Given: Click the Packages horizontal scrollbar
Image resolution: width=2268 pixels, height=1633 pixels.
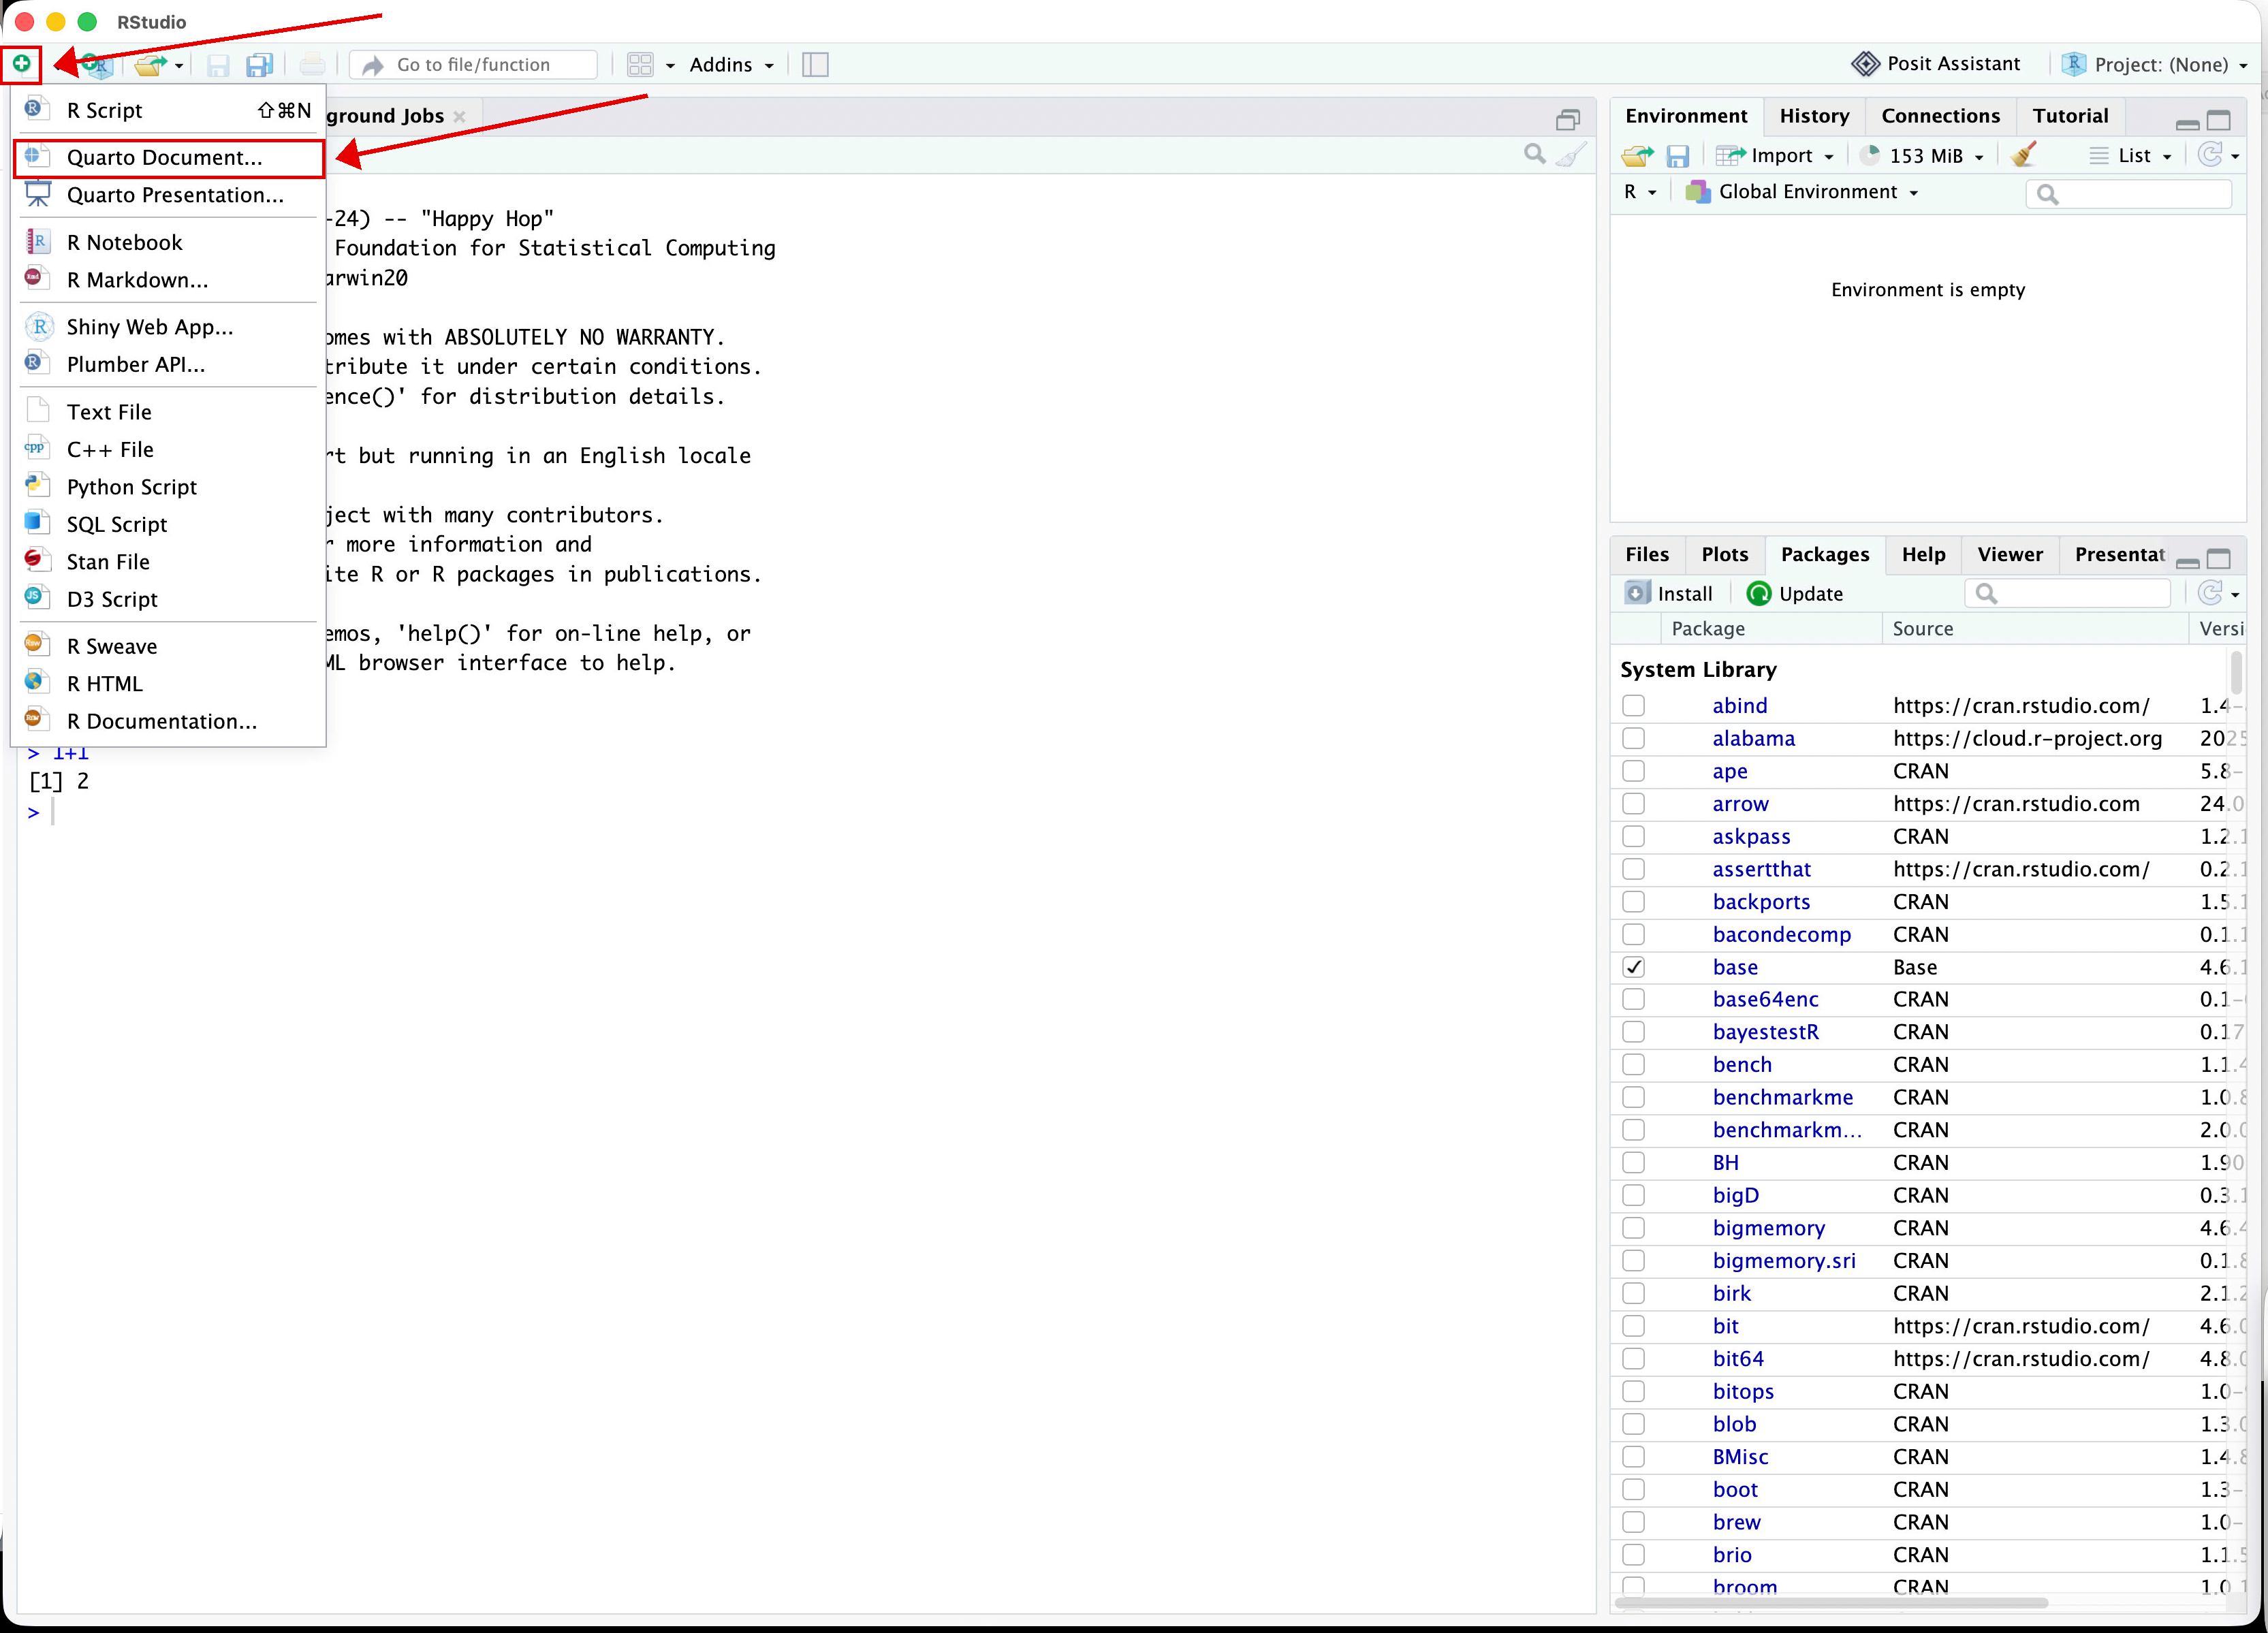Looking at the screenshot, I should click(x=1831, y=1602).
